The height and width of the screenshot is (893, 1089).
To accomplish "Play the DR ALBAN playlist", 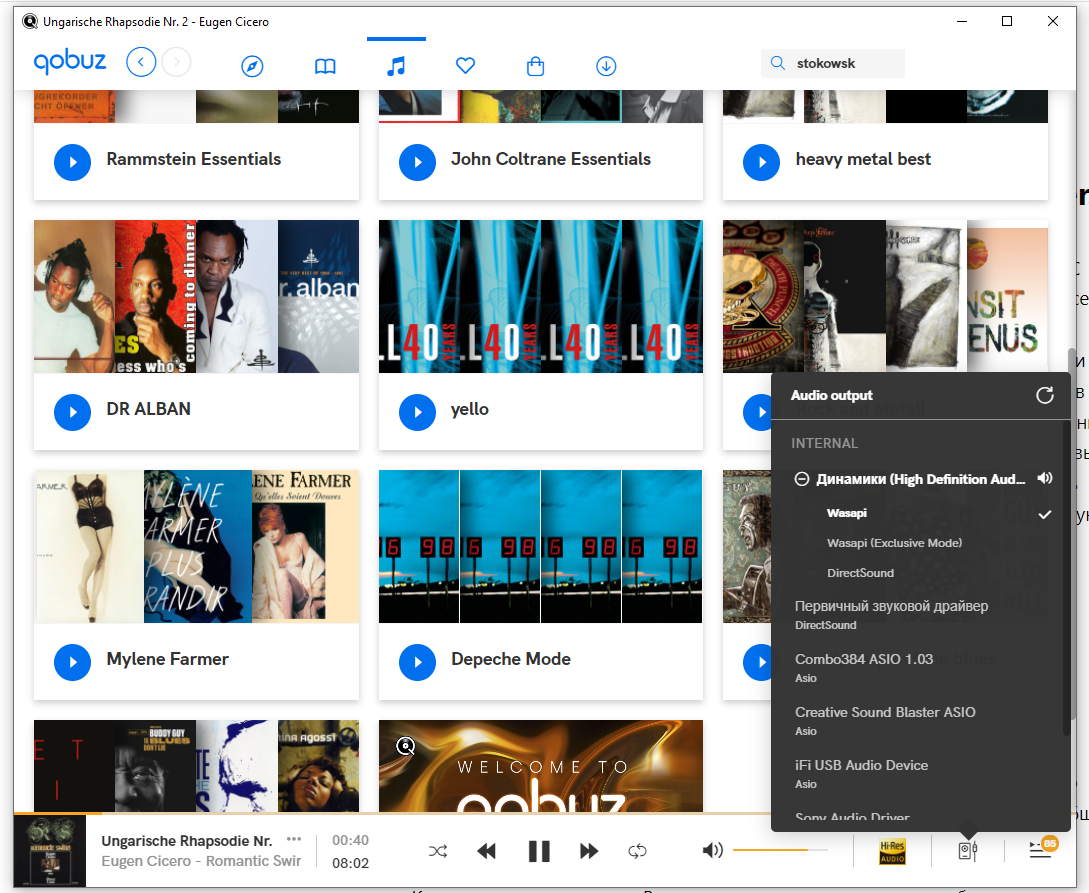I will 72,412.
